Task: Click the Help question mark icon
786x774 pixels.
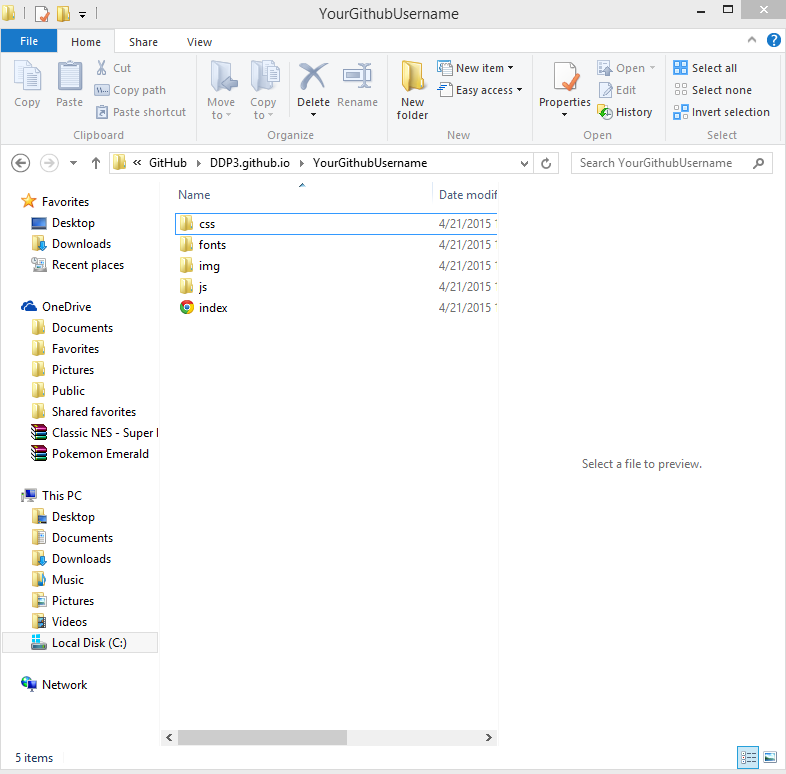Action: 773,41
